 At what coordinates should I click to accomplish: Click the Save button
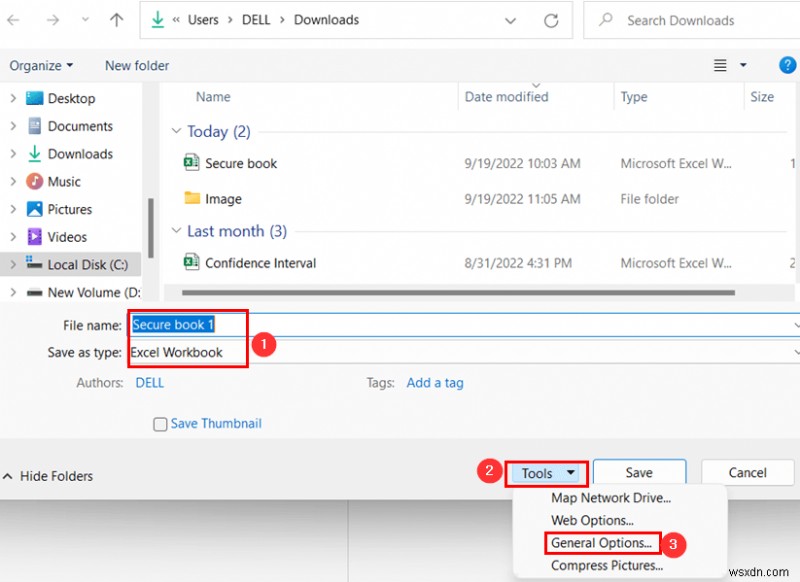pos(639,472)
